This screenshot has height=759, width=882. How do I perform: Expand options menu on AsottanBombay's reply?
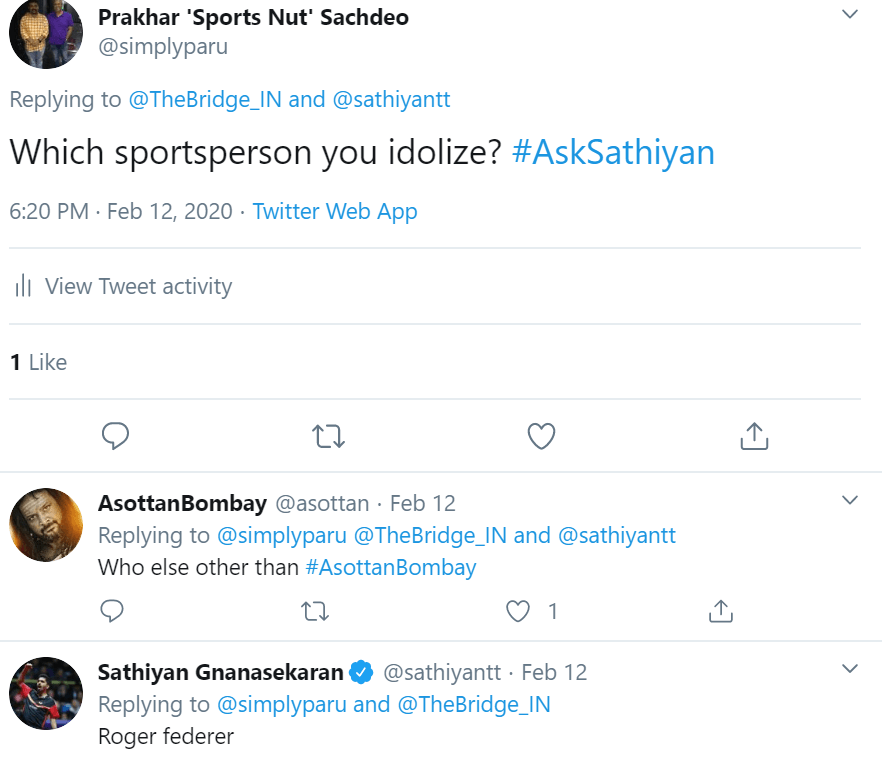(850, 500)
